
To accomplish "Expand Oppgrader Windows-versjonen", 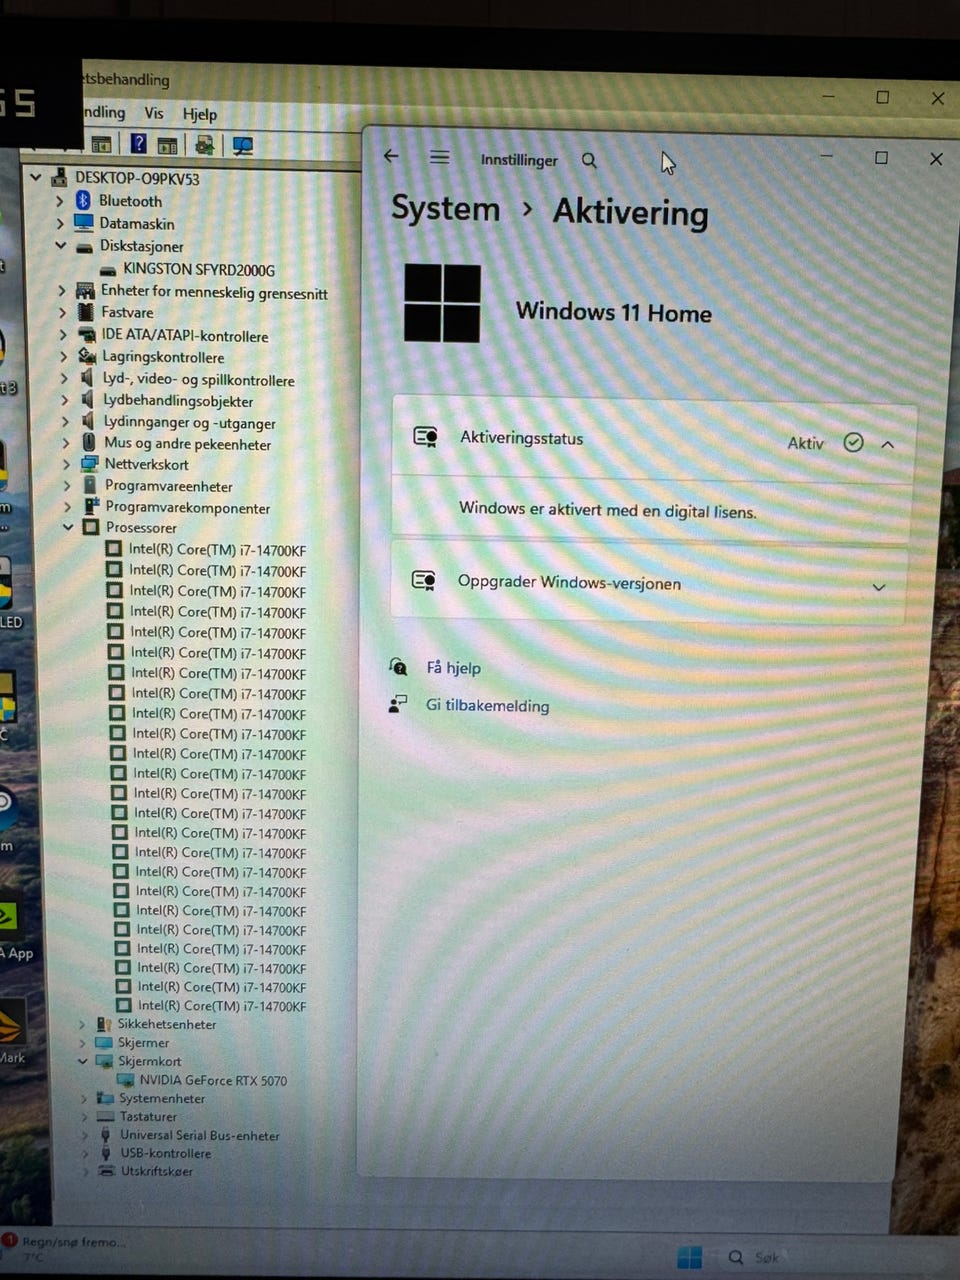I will point(879,587).
